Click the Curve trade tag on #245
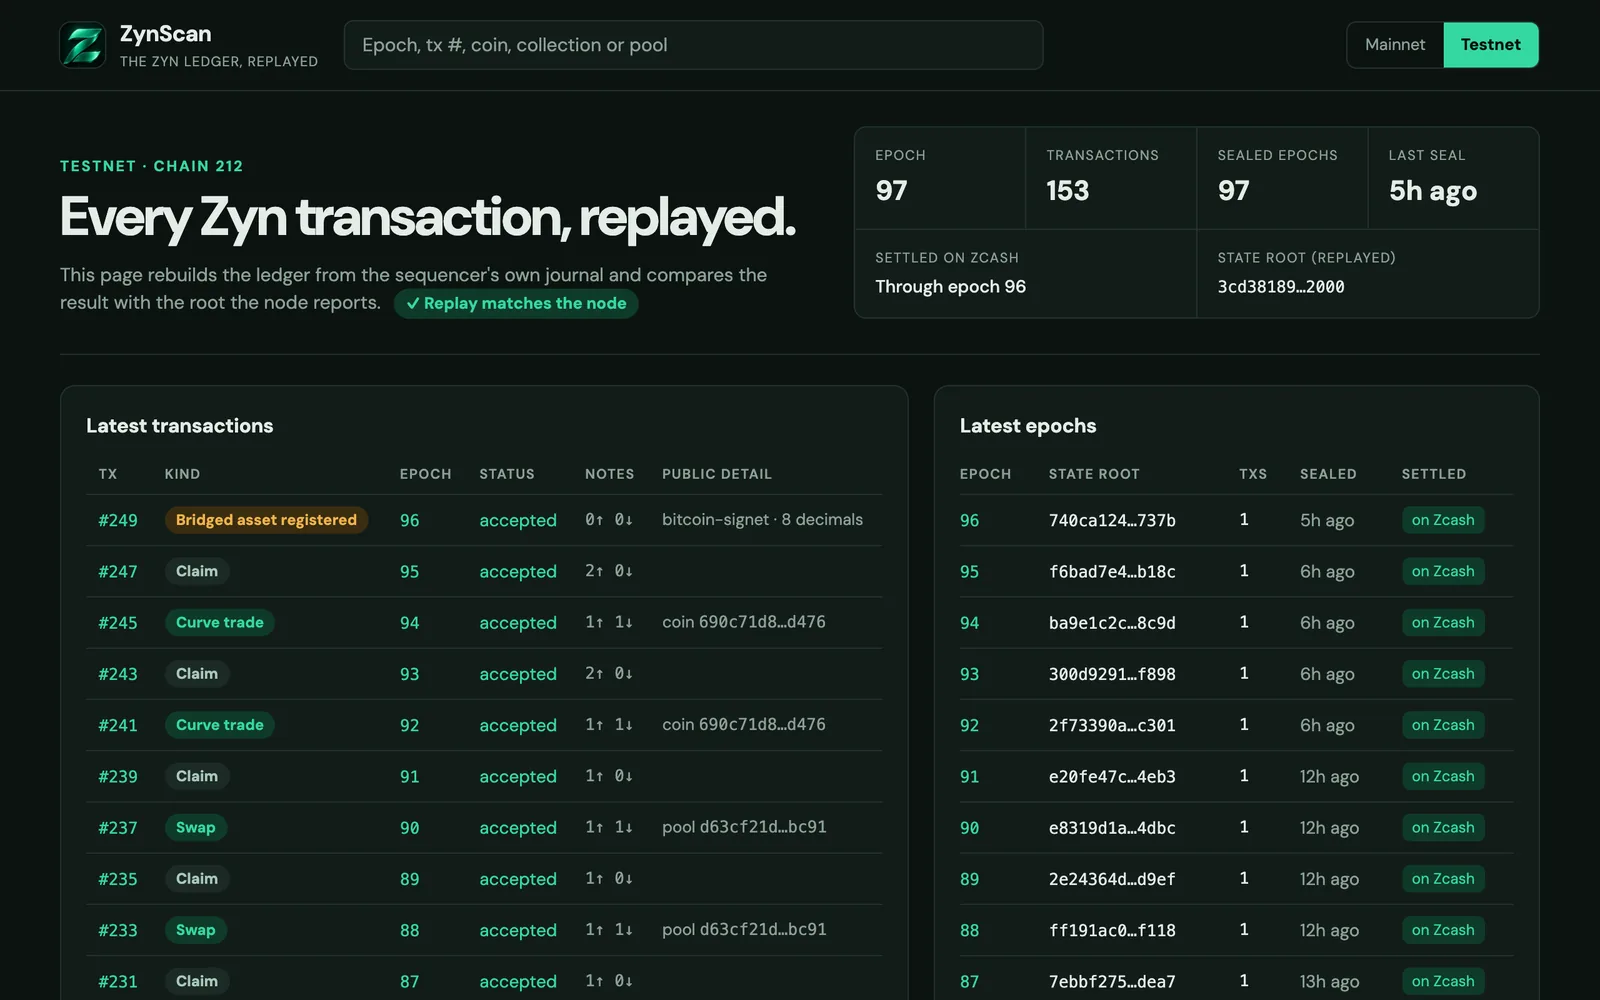 point(220,622)
